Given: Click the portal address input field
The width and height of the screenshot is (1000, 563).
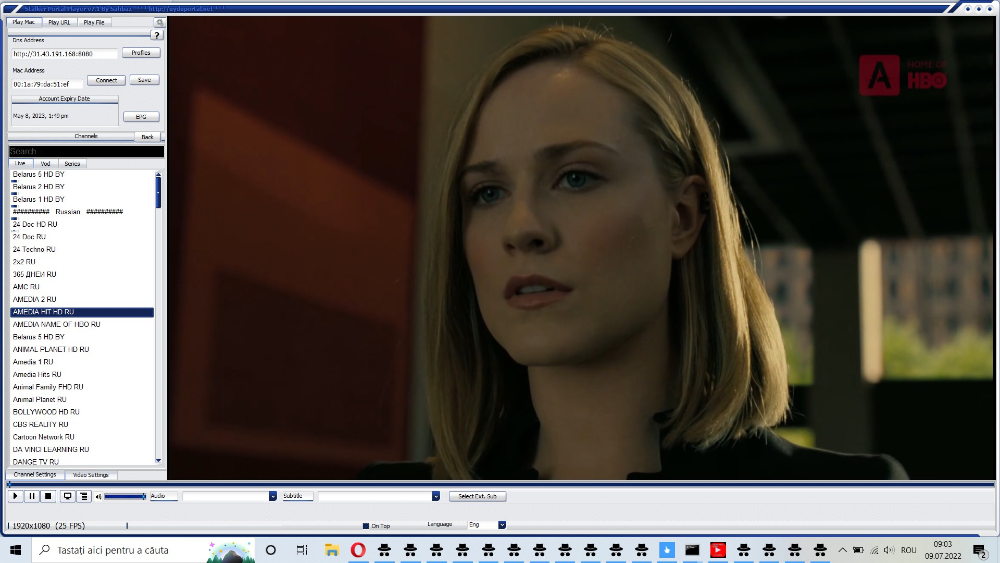Looking at the screenshot, I should click(x=64, y=54).
